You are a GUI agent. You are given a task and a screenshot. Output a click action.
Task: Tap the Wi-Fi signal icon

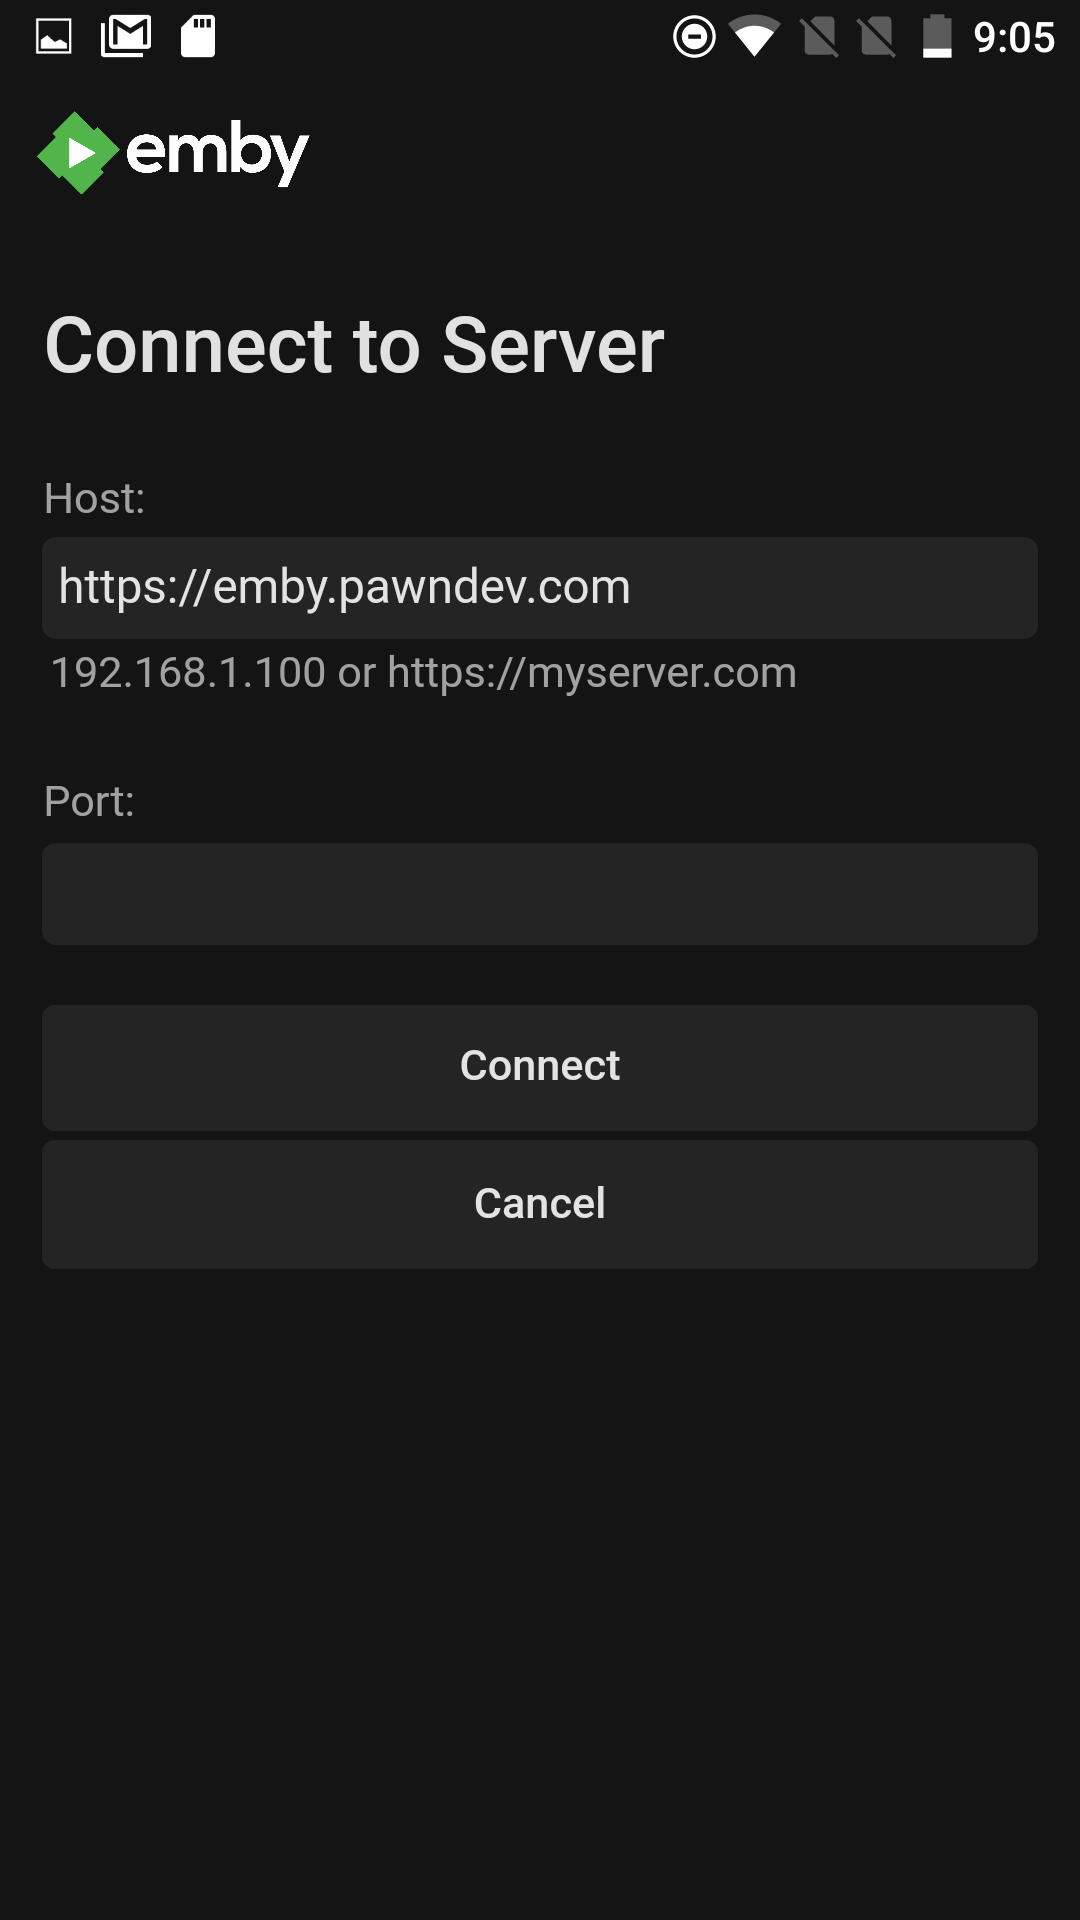pyautogui.click(x=755, y=37)
